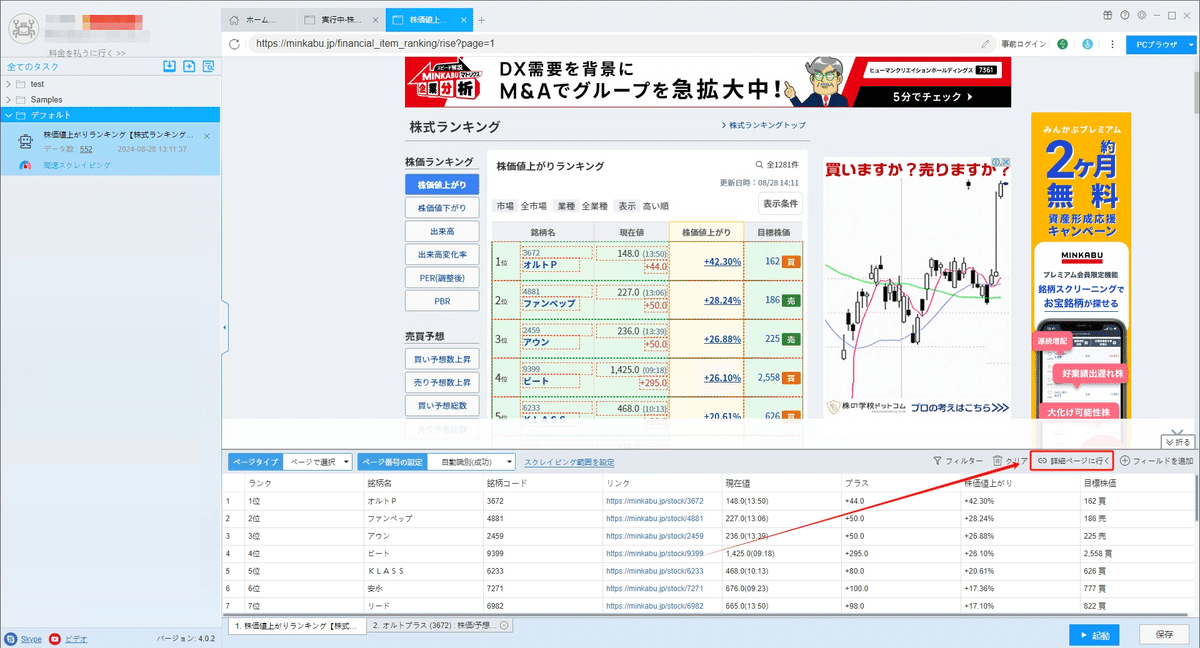Screen dimensions: 1200x648
Task: Click the URL address bar
Action: (x=610, y=44)
